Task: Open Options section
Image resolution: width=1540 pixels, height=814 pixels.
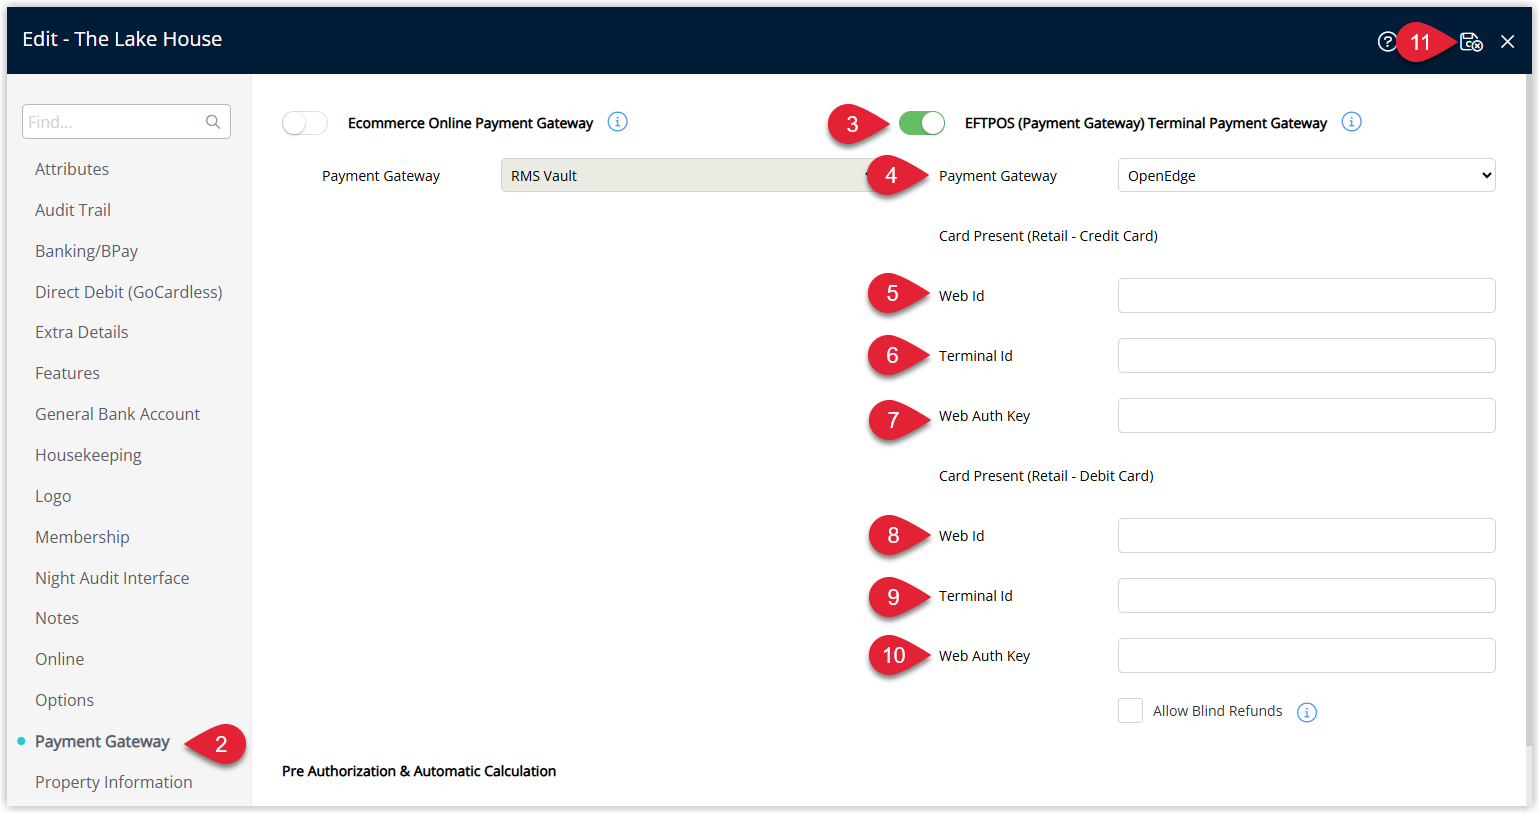Action: click(x=65, y=700)
